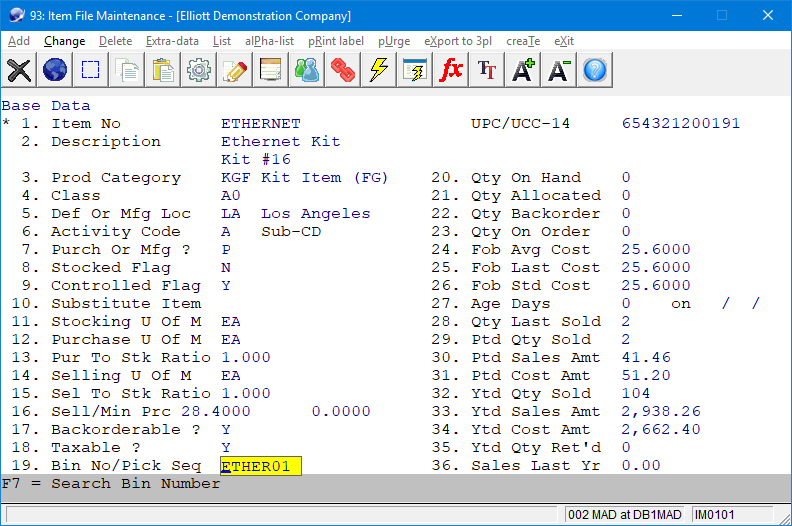Click the description value Ethernet Kit
792x526 pixels.
tap(280, 141)
